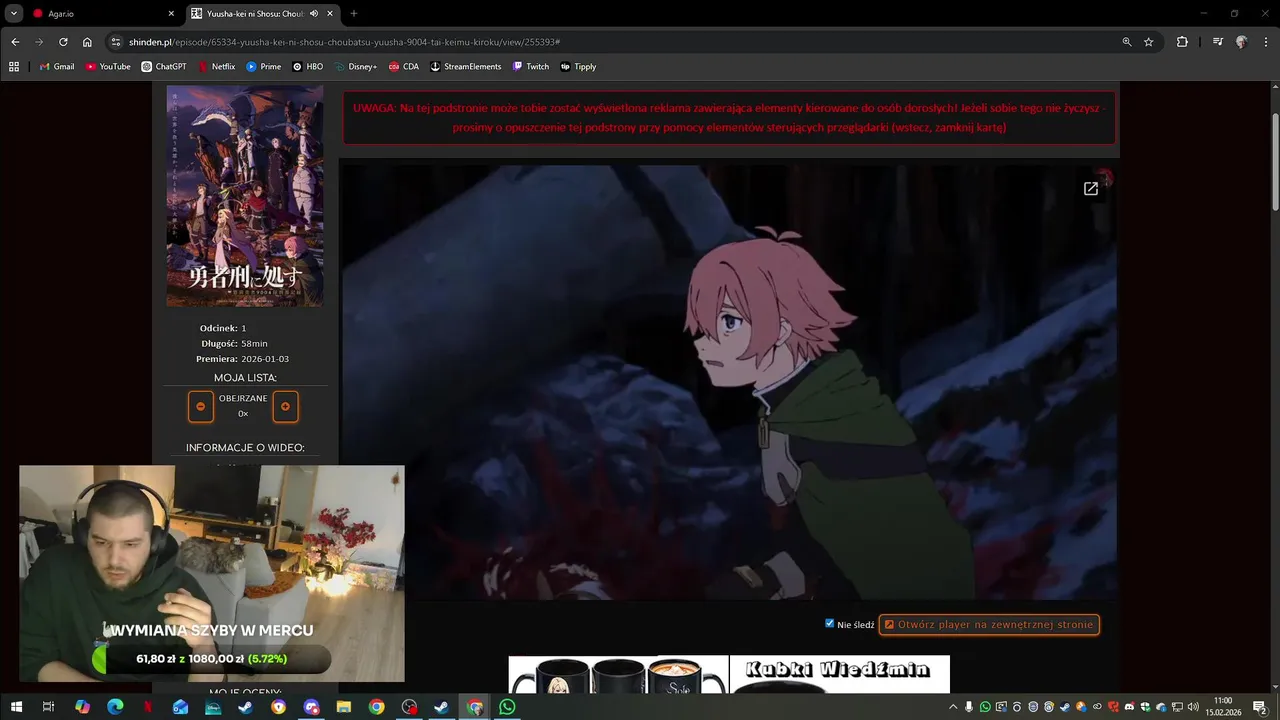Open the Twitch bookmark
This screenshot has width=1280, height=720.
(531, 66)
